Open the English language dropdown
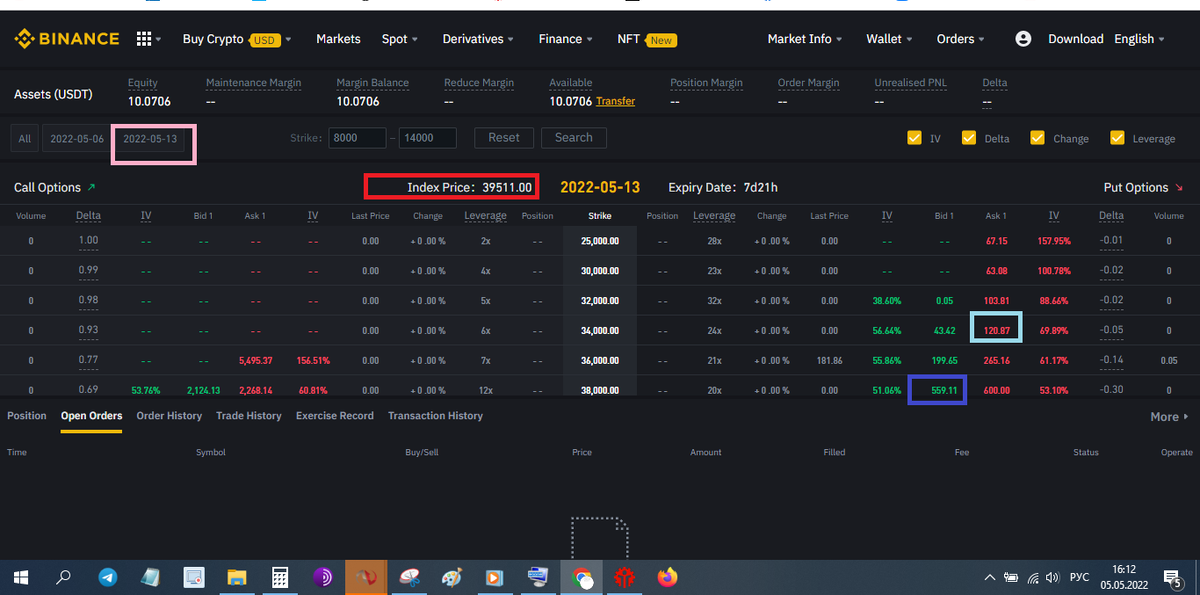Screen dimensions: 1200x595 tap(1140, 39)
